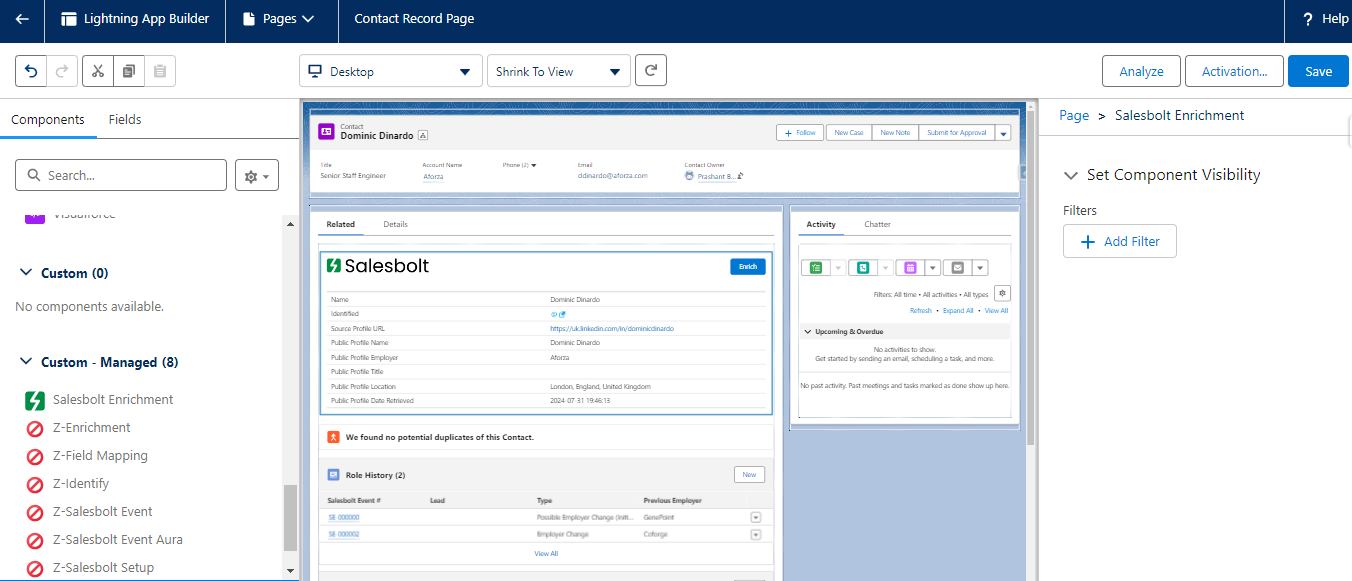Viewport: 1352px width, 581px height.
Task: Click the Analyze button
Action: pyautogui.click(x=1141, y=71)
